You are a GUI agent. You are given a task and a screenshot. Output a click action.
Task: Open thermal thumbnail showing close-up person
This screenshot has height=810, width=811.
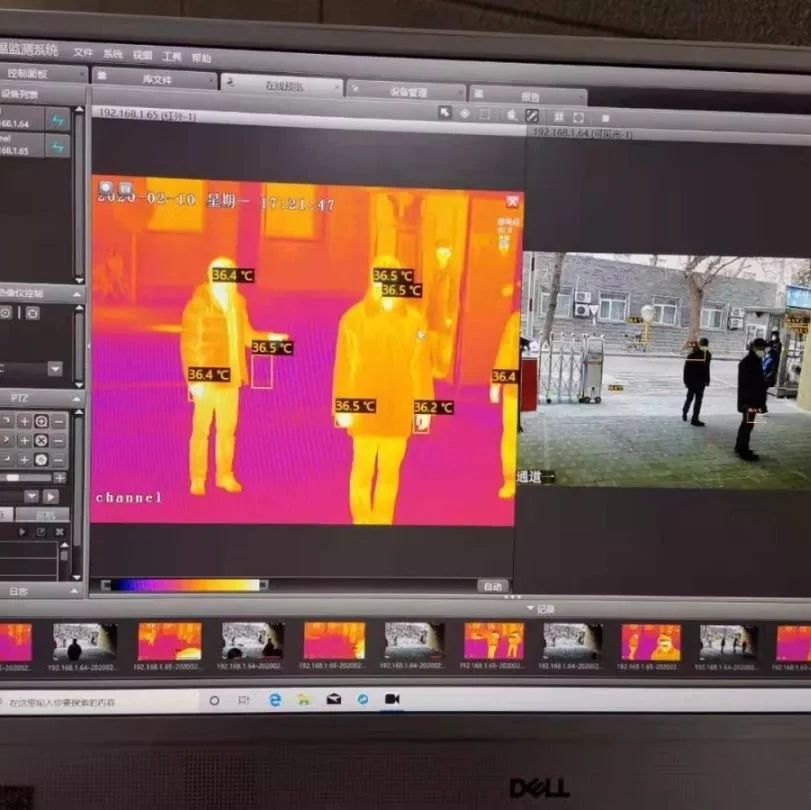pyautogui.click(x=651, y=642)
